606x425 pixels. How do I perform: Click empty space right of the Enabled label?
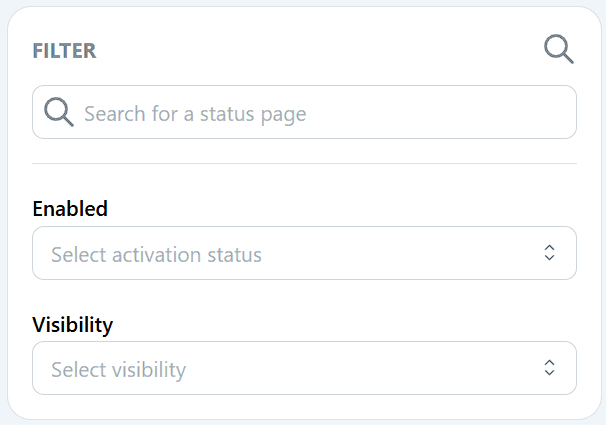click(342, 209)
